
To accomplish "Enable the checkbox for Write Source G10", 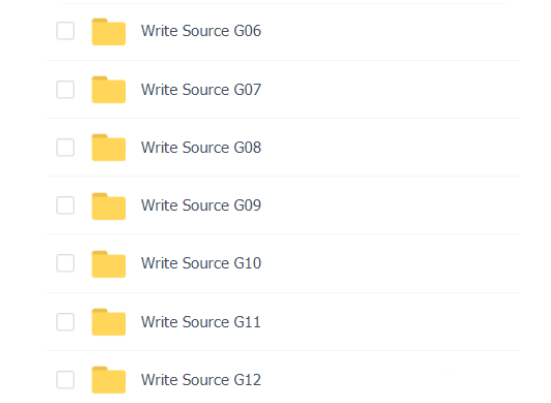I will point(65,263).
